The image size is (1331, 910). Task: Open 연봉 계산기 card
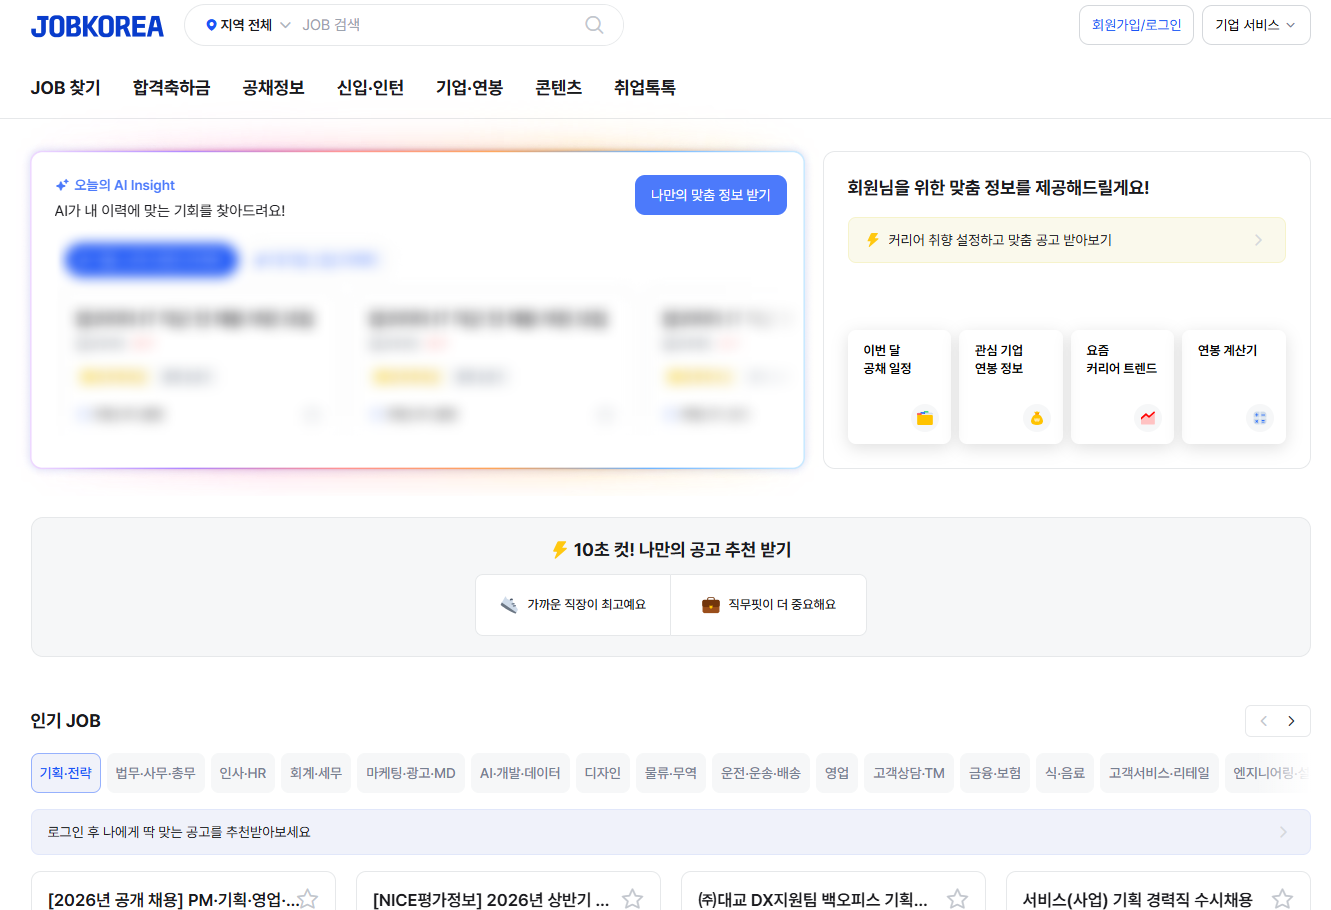(x=1234, y=387)
